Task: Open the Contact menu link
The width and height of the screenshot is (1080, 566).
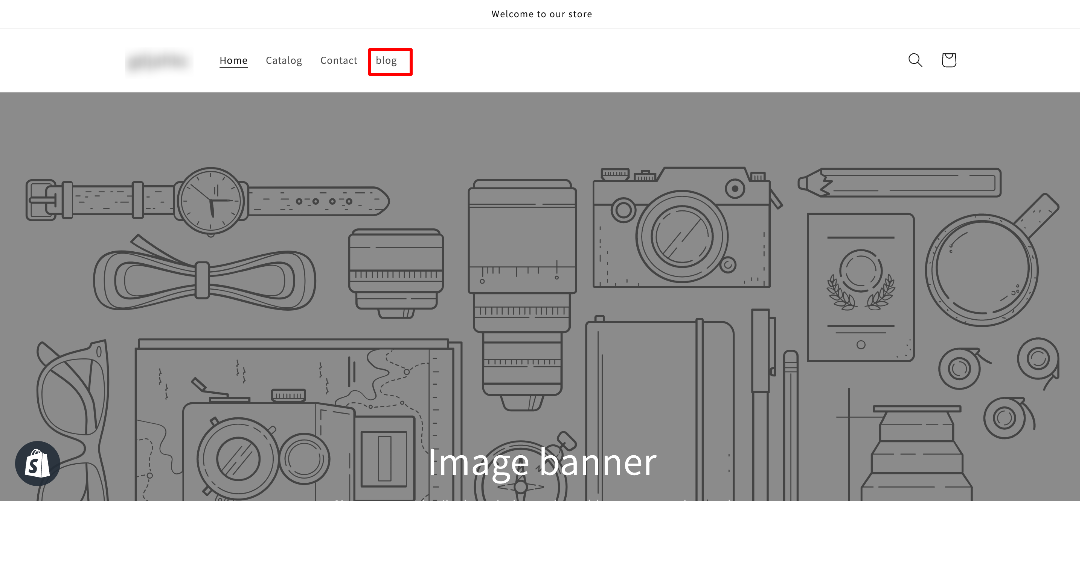Action: tap(338, 61)
